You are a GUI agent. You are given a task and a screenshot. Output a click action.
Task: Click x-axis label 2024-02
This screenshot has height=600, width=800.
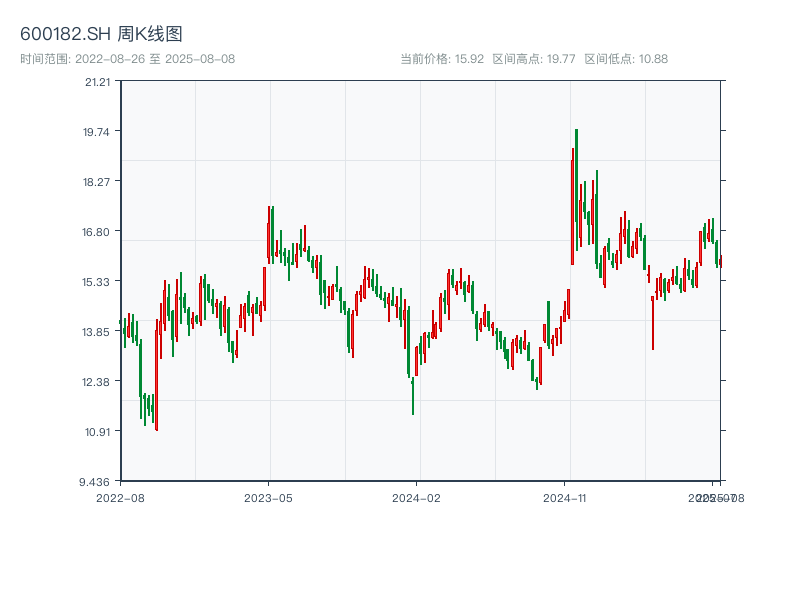click(x=416, y=498)
